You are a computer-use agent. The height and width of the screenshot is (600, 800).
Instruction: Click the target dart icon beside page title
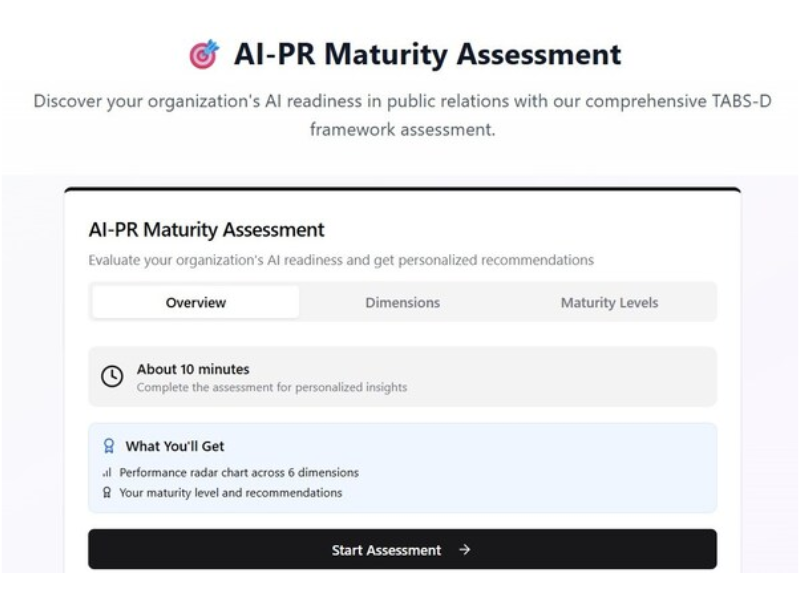point(204,54)
